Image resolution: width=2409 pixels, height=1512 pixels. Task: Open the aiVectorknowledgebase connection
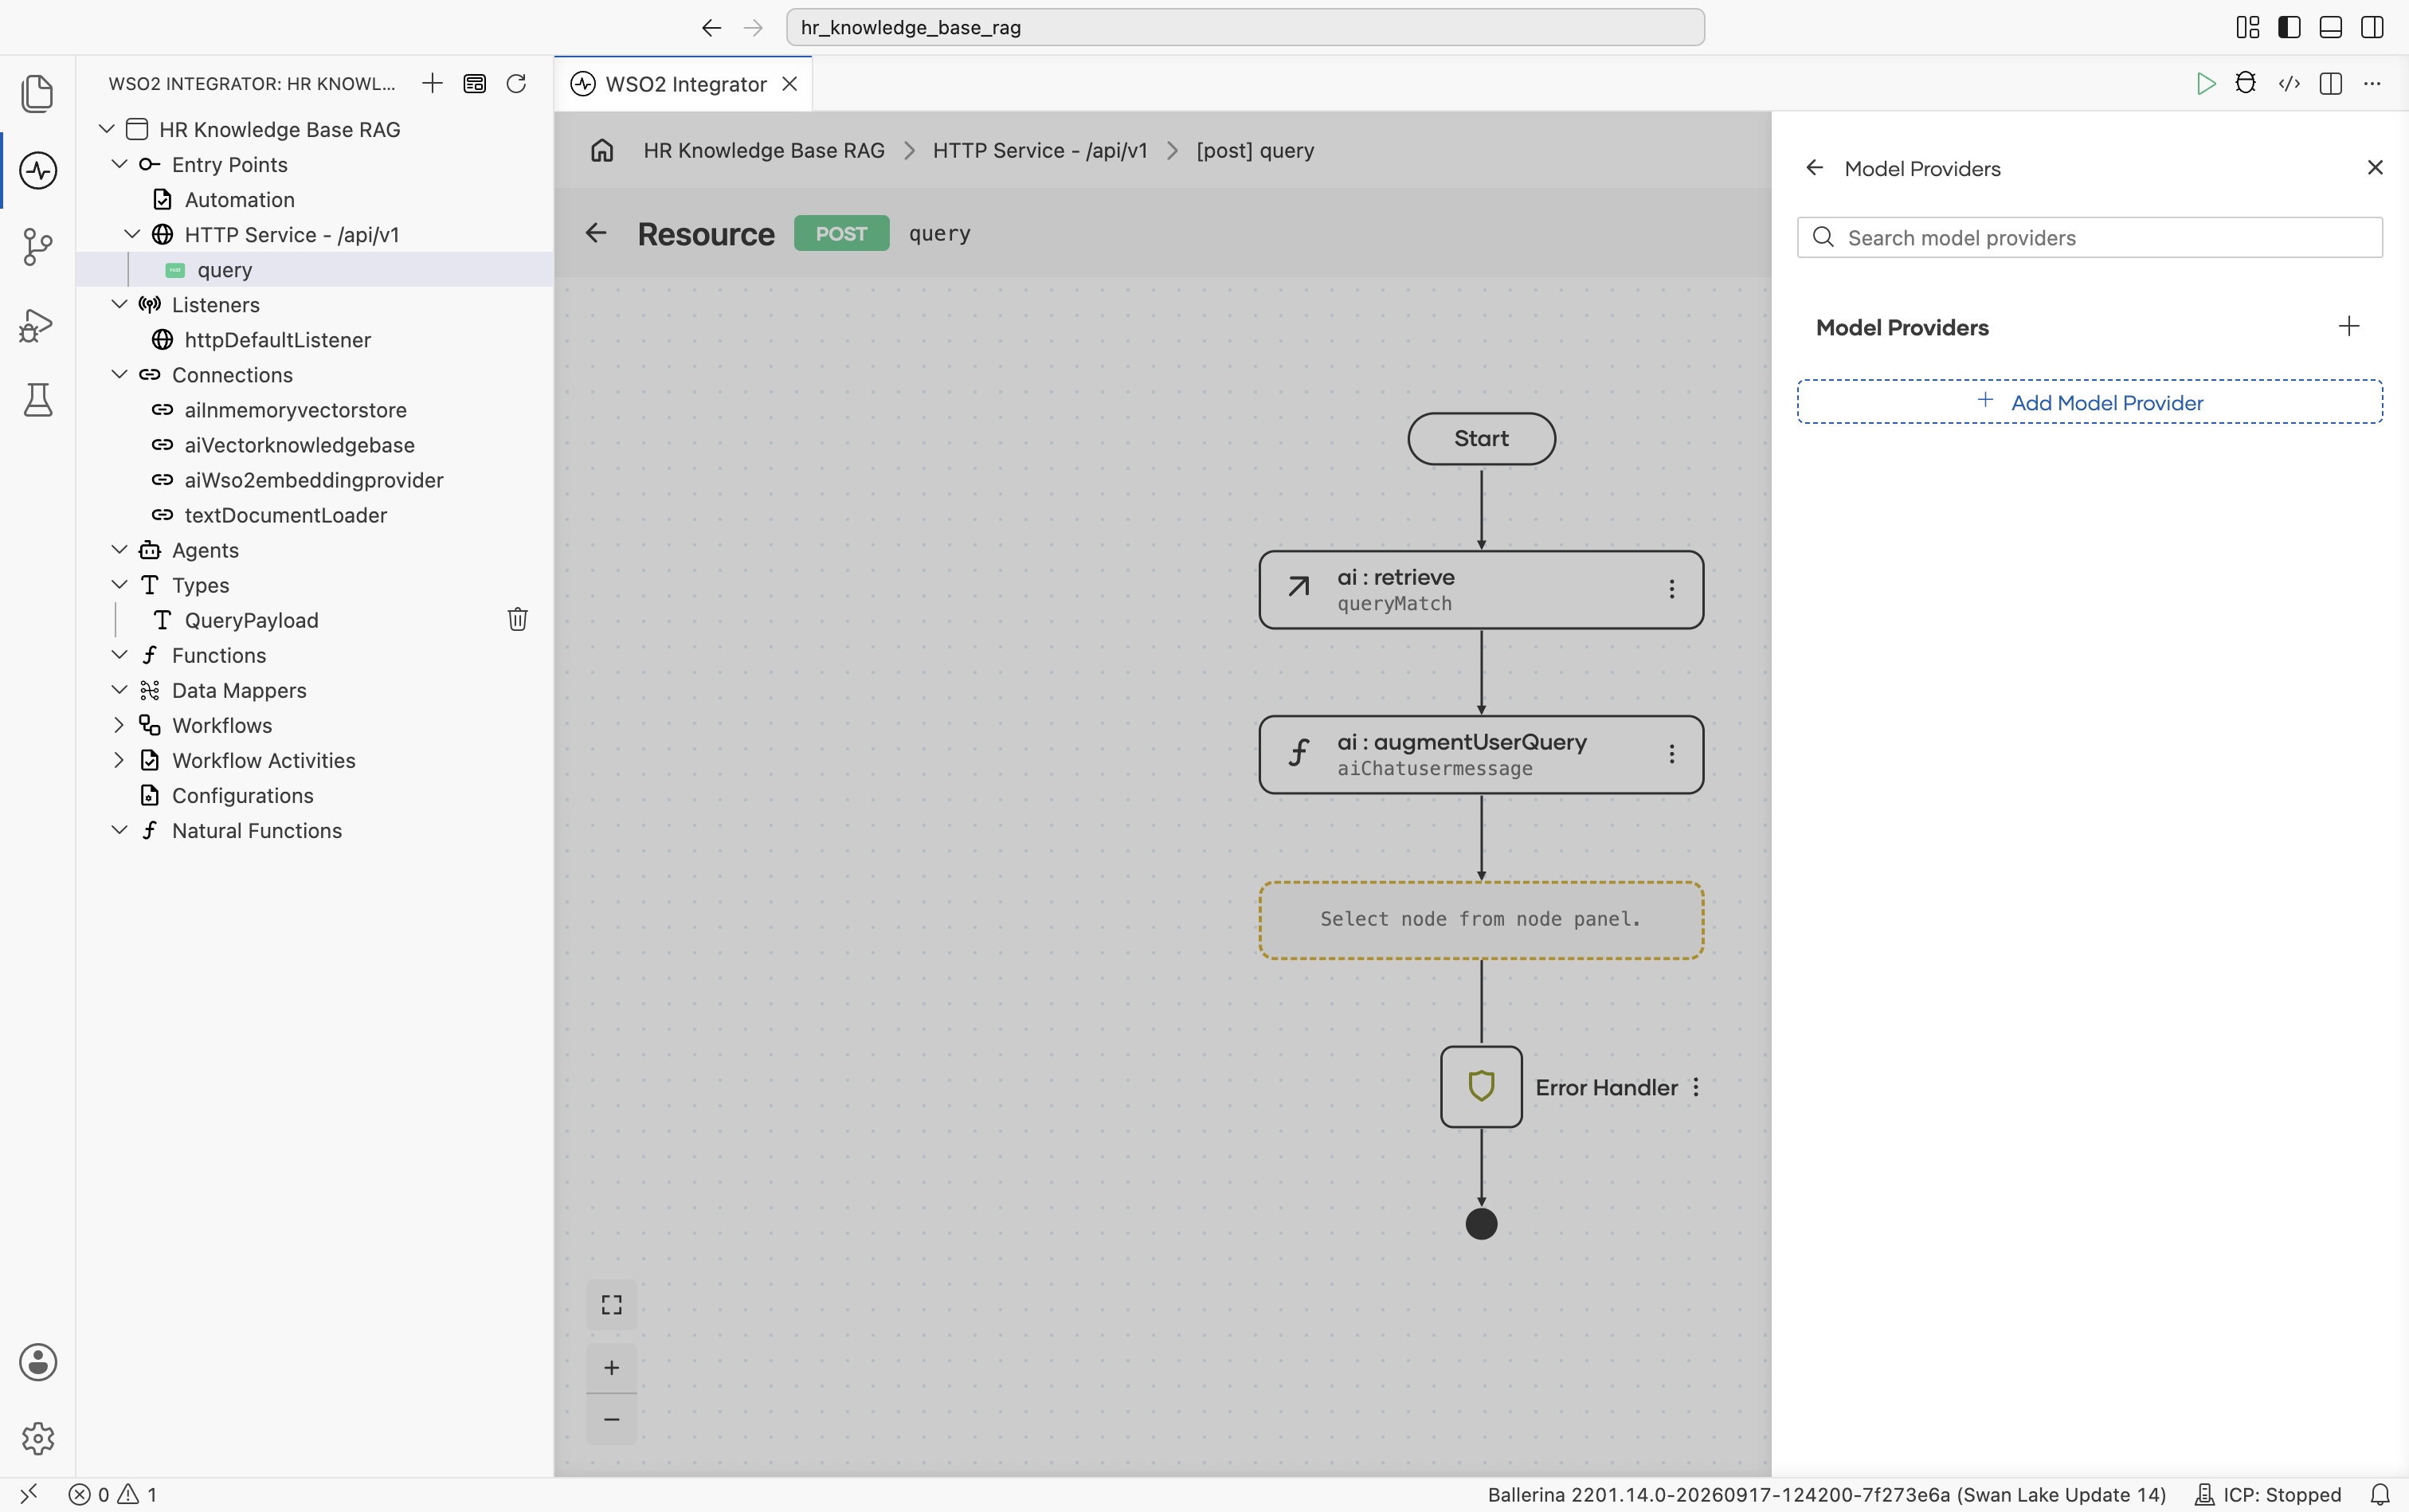(300, 445)
